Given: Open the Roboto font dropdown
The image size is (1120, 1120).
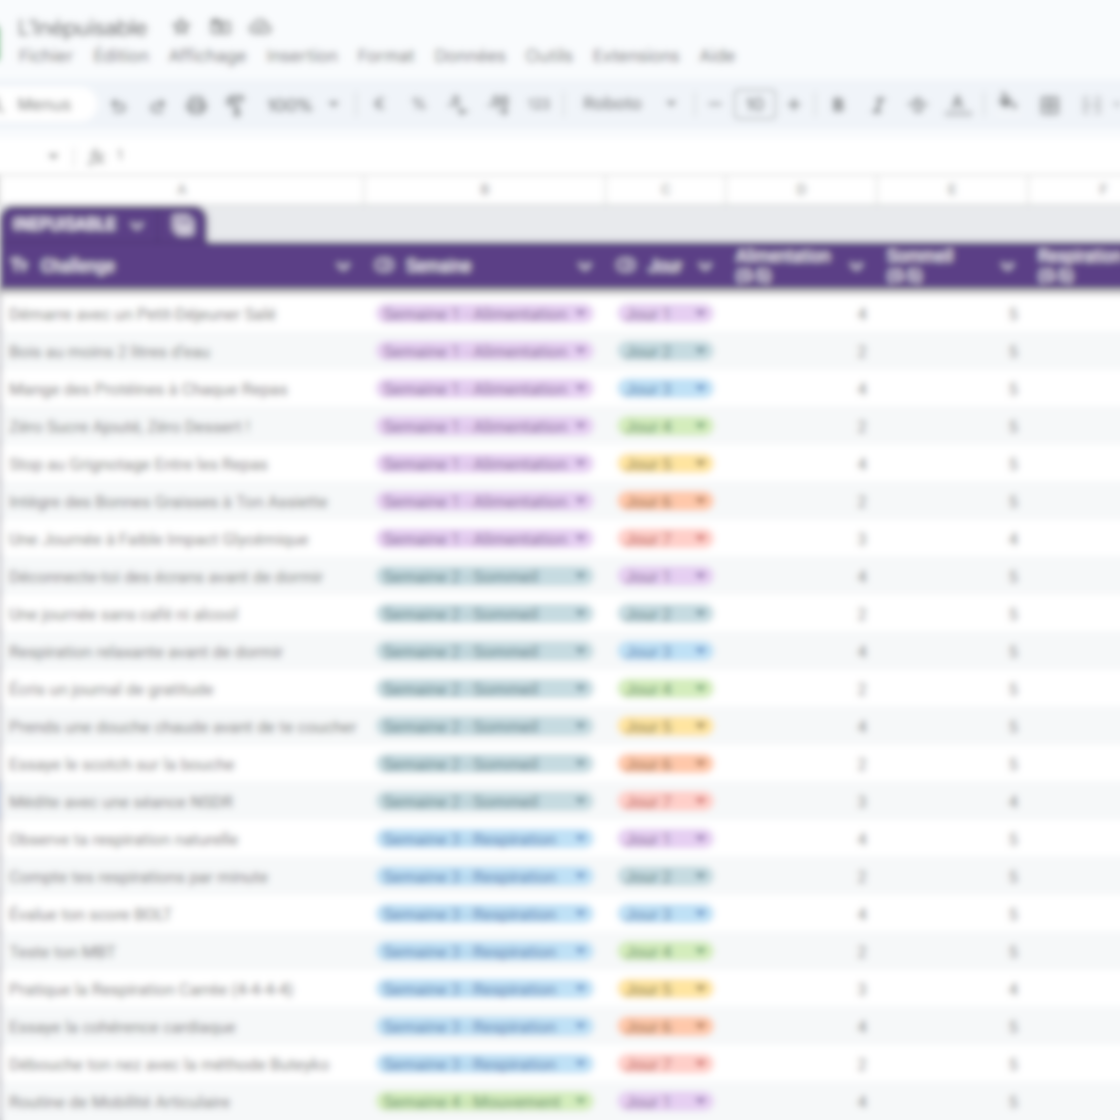Looking at the screenshot, I should pyautogui.click(x=630, y=104).
